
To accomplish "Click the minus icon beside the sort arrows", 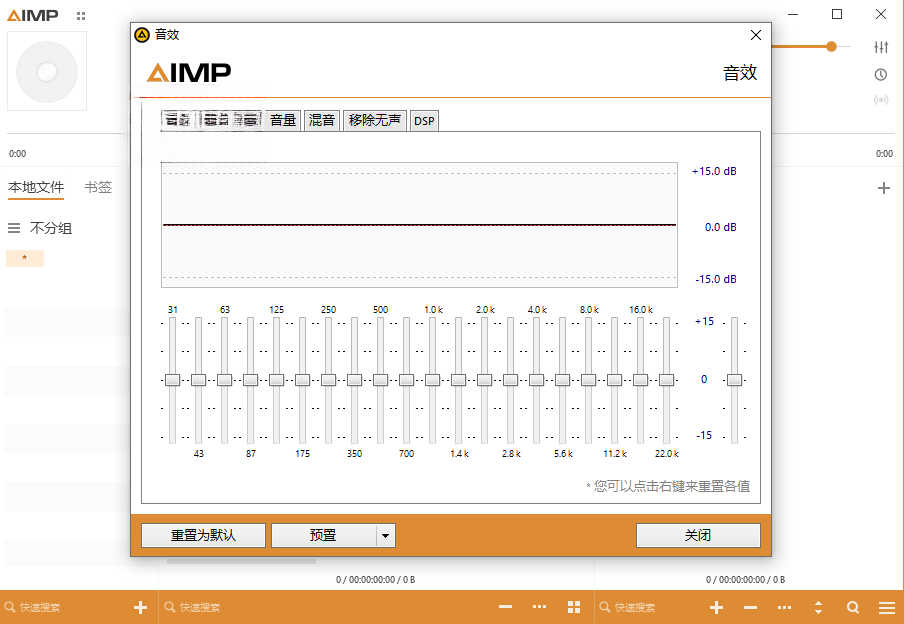I will [751, 607].
